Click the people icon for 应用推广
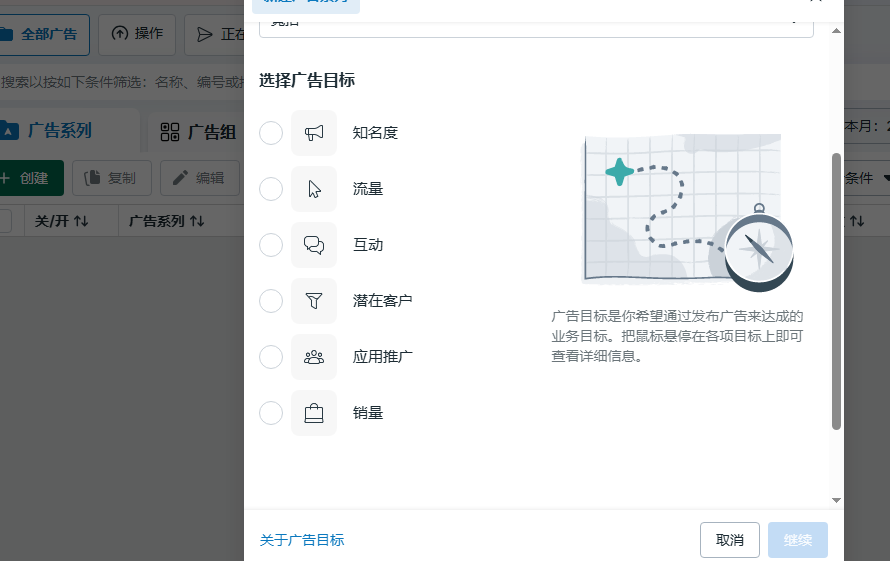Screen dimensions: 890x561 pos(314,357)
